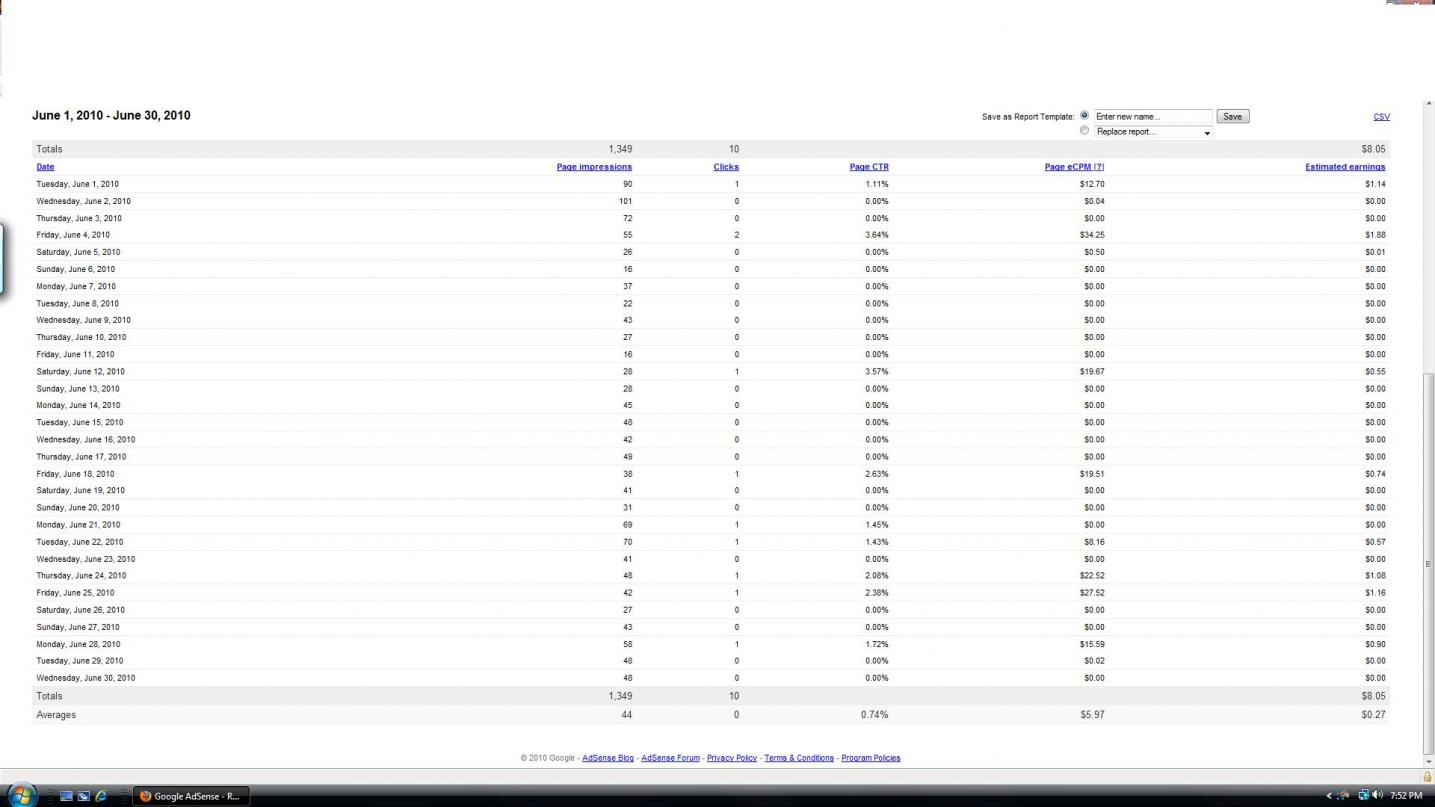Select the 'Enter new name' radio button
Screen dimensions: 1435x807
tap(1085, 116)
